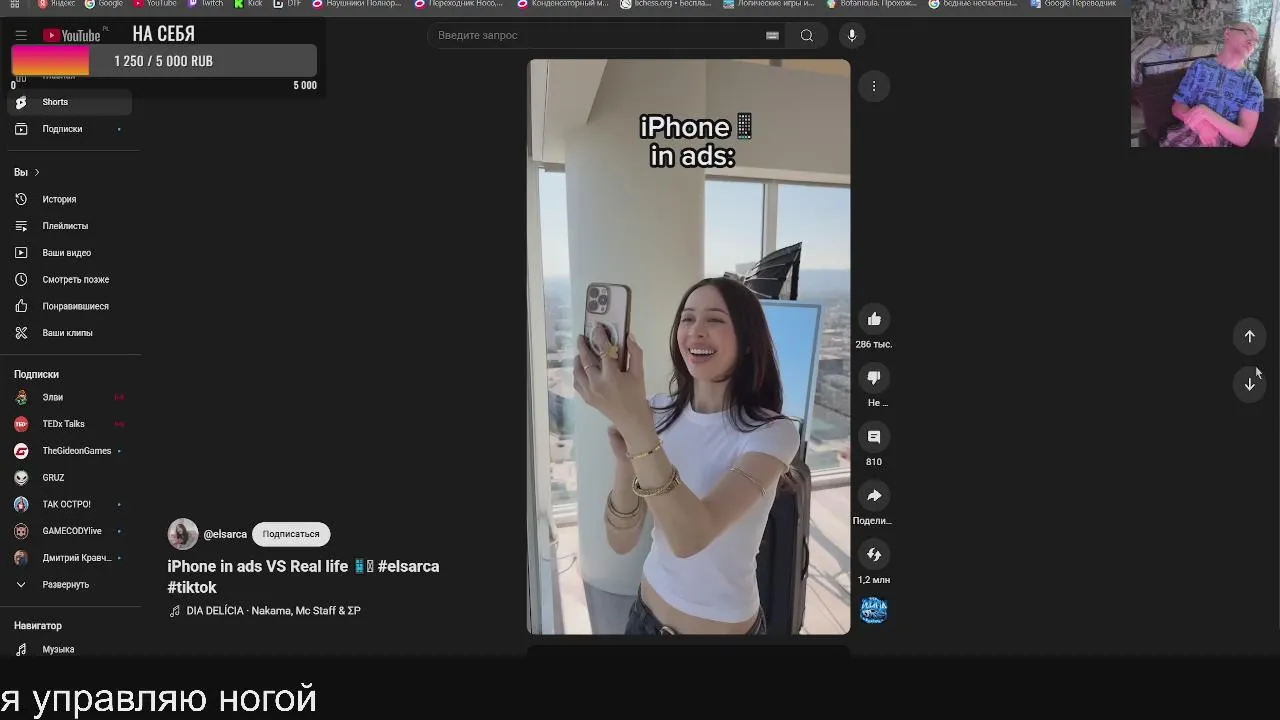The width and height of the screenshot is (1280, 720).
Task: Dislike the Short with thumbs down
Action: pos(874,378)
